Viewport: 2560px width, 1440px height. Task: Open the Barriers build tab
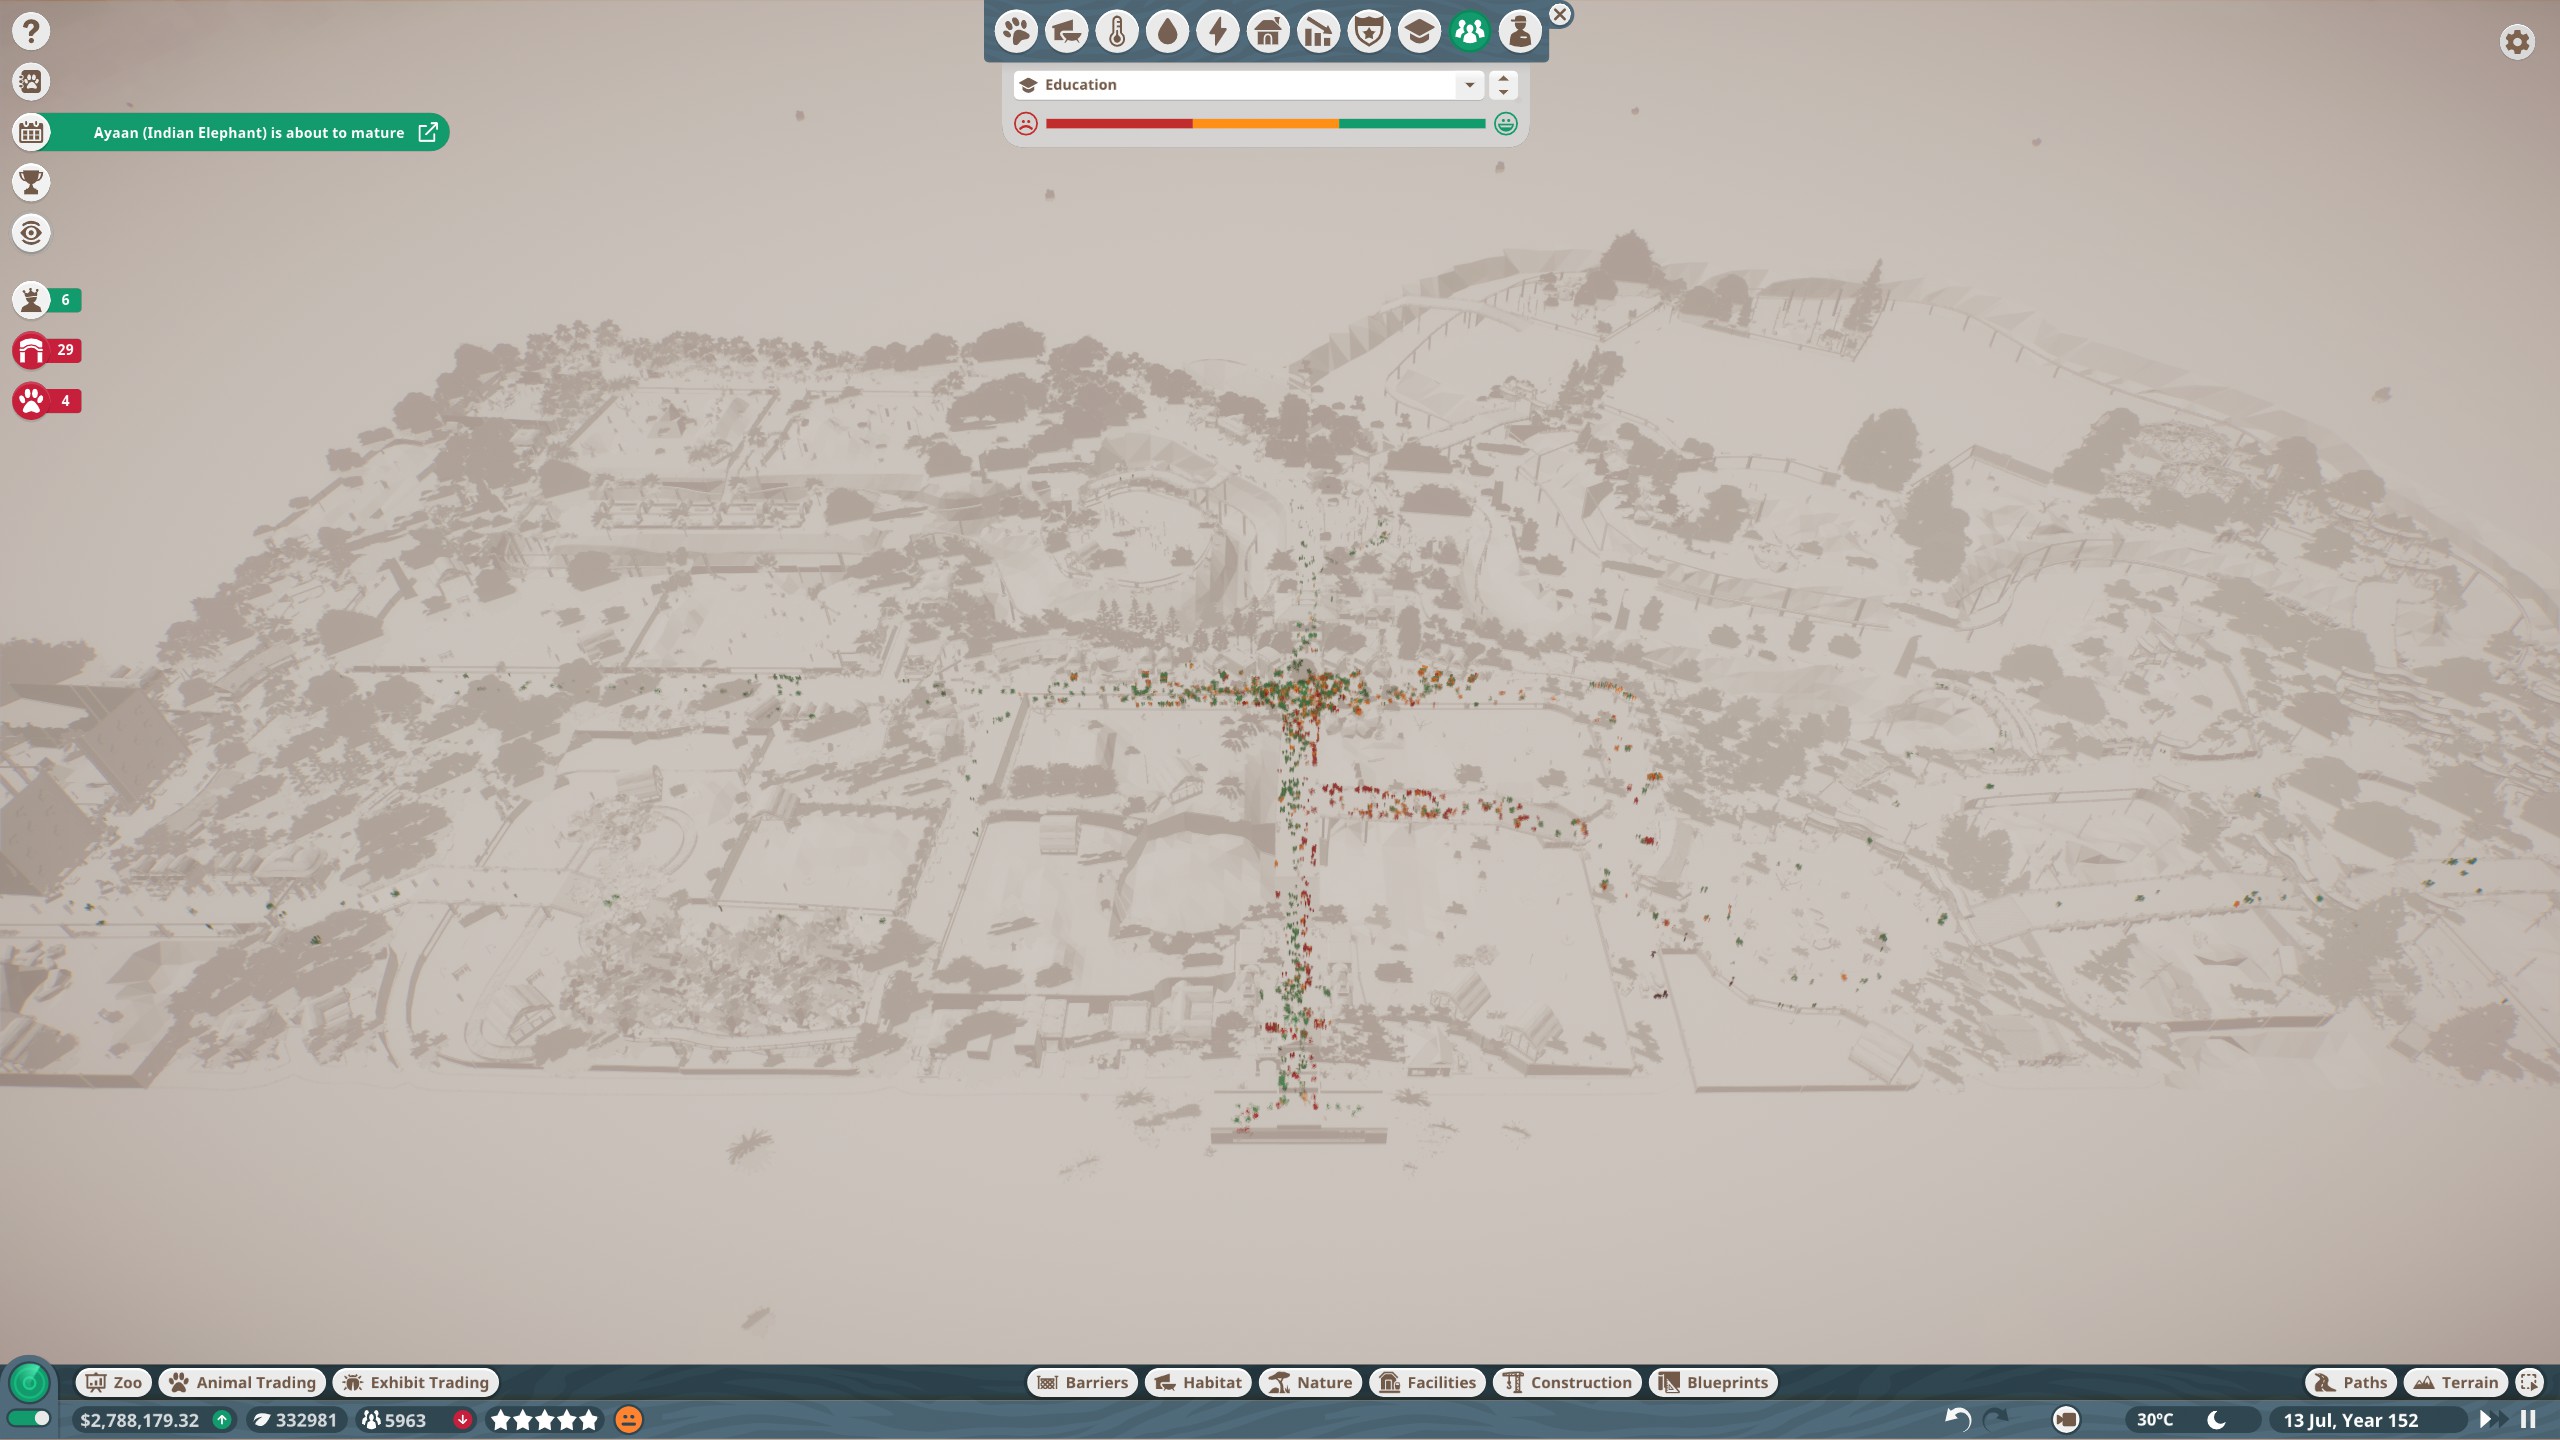(x=1083, y=1382)
